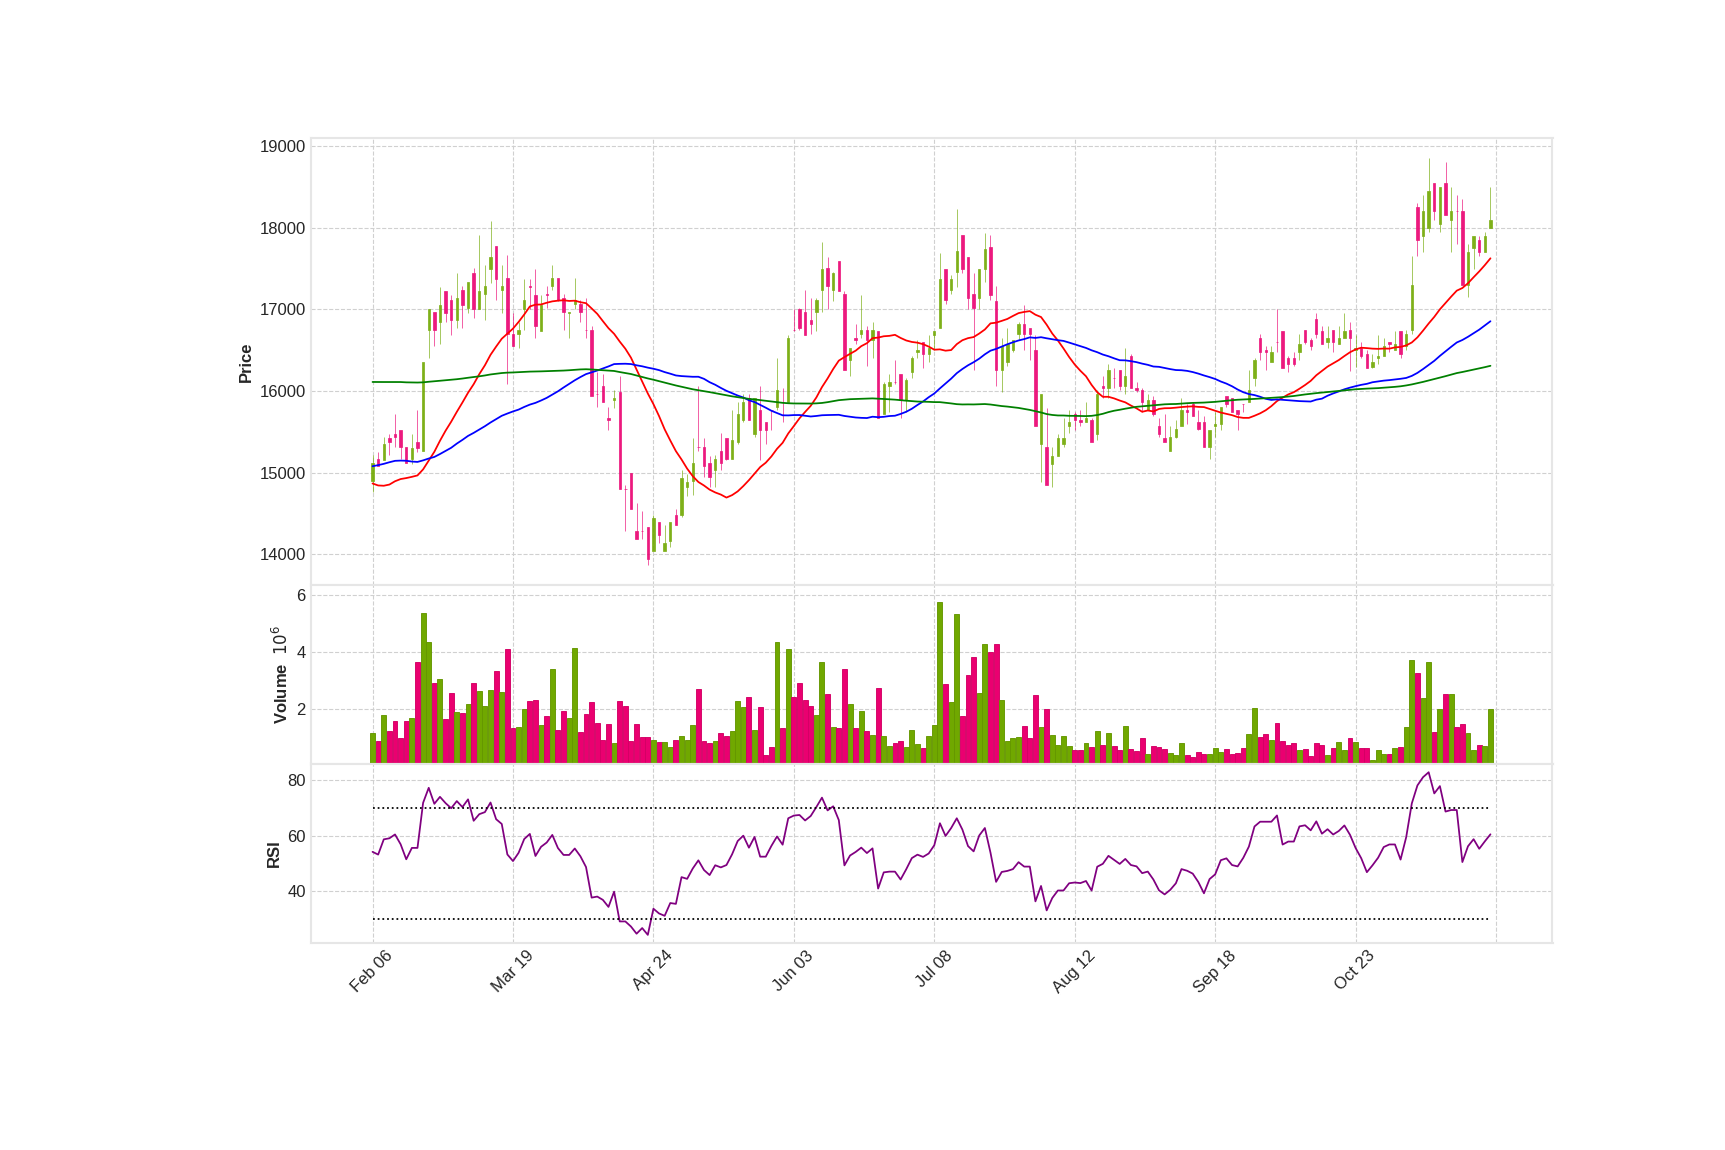Click the 14000 price axis label
The image size is (1725, 1150).
point(282,555)
